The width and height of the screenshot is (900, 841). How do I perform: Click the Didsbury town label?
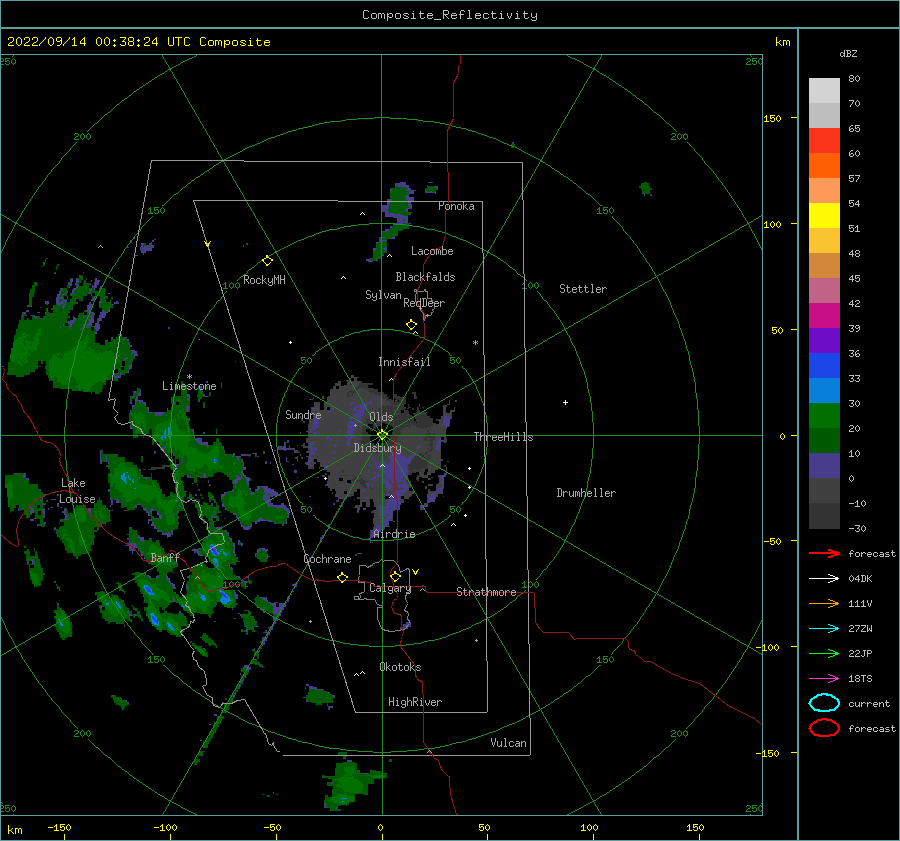377,448
